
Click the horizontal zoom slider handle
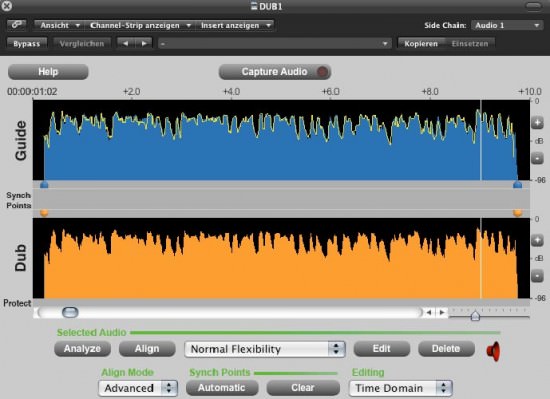[x=475, y=316]
